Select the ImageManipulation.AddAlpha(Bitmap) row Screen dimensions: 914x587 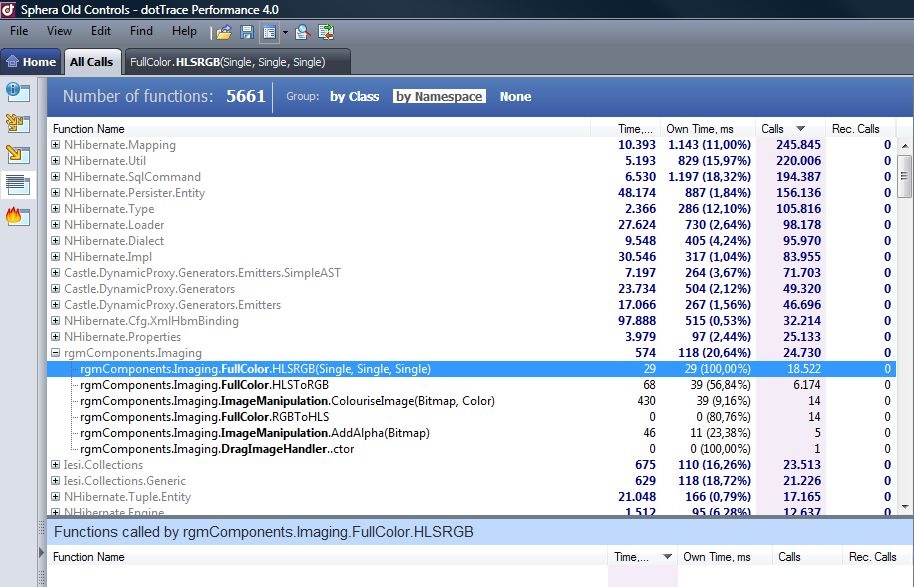point(471,433)
